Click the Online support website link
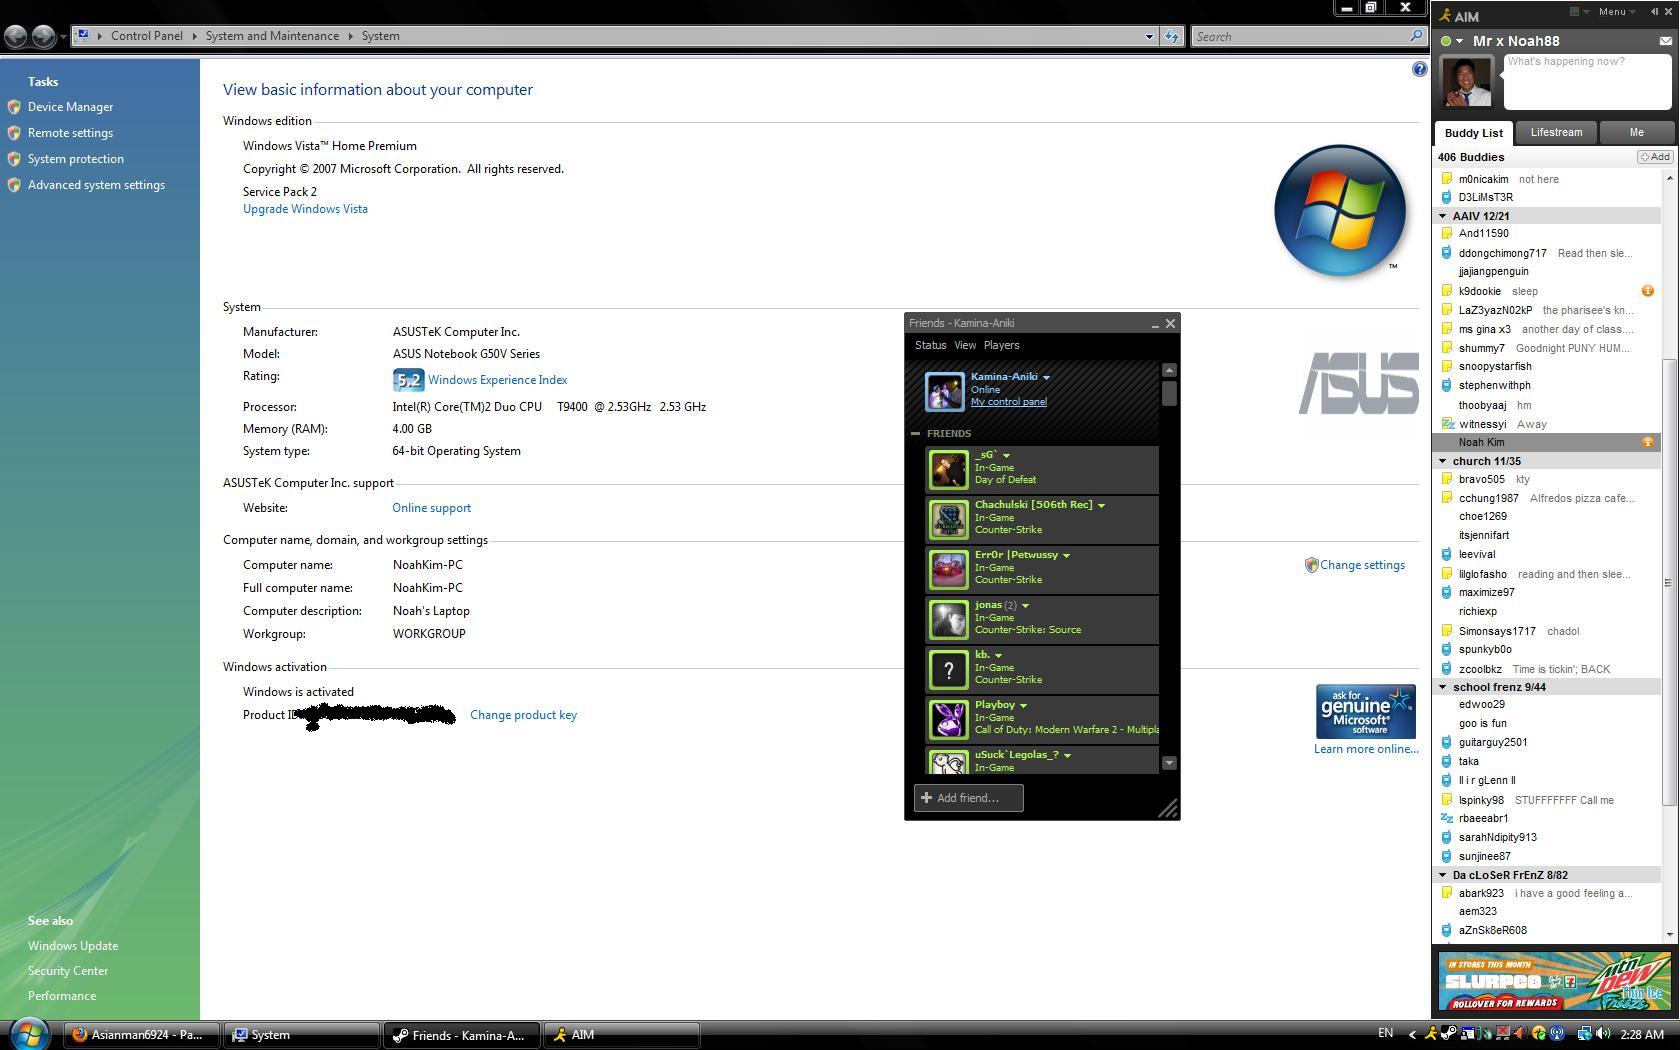Viewport: 1680px width, 1050px height. [x=431, y=508]
